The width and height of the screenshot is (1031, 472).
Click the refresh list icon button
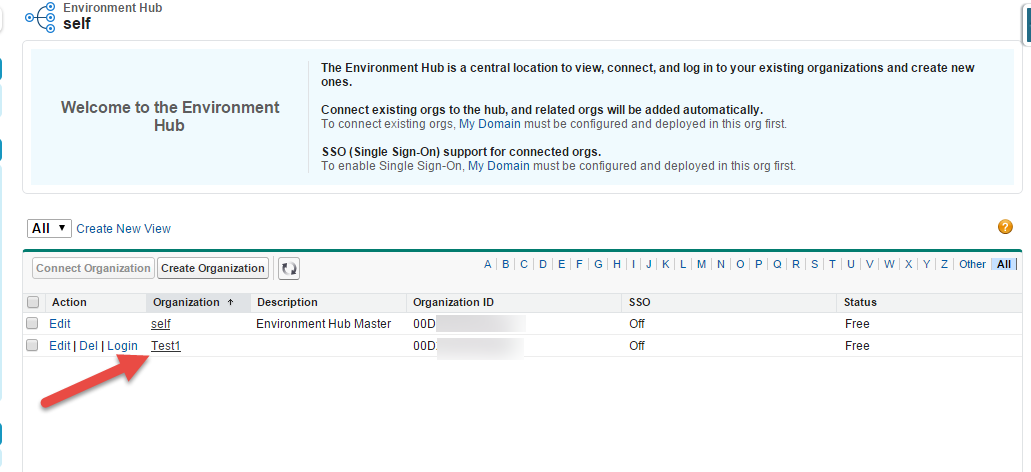coord(288,268)
